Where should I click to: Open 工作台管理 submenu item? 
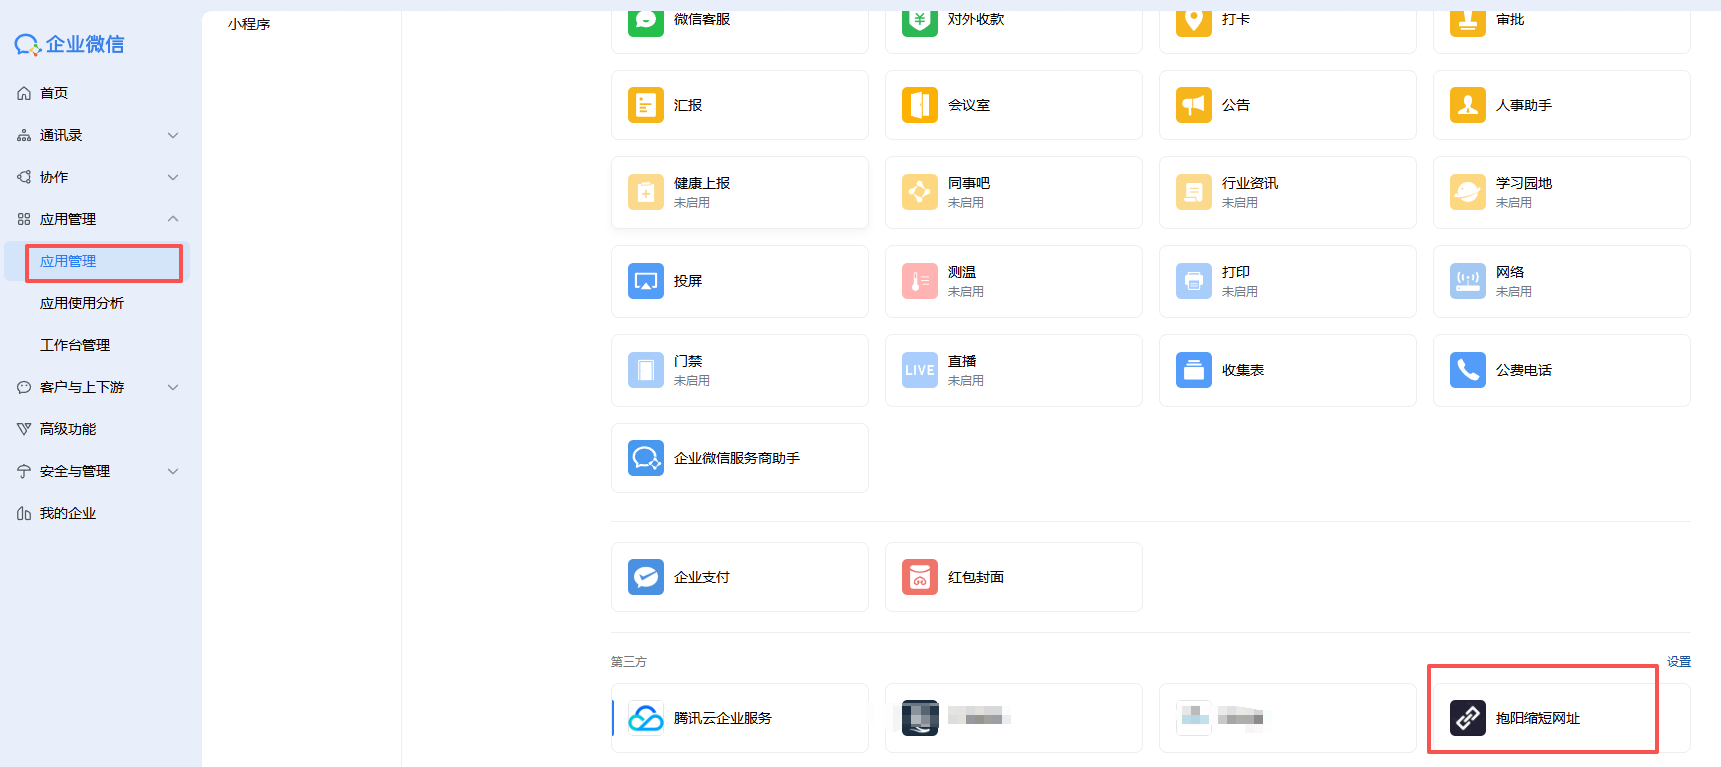(x=75, y=345)
